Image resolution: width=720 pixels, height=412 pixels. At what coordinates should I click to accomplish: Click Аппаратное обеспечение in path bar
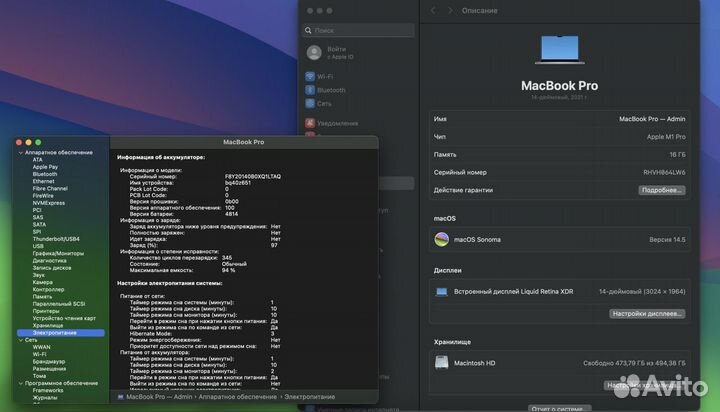pyautogui.click(x=237, y=397)
